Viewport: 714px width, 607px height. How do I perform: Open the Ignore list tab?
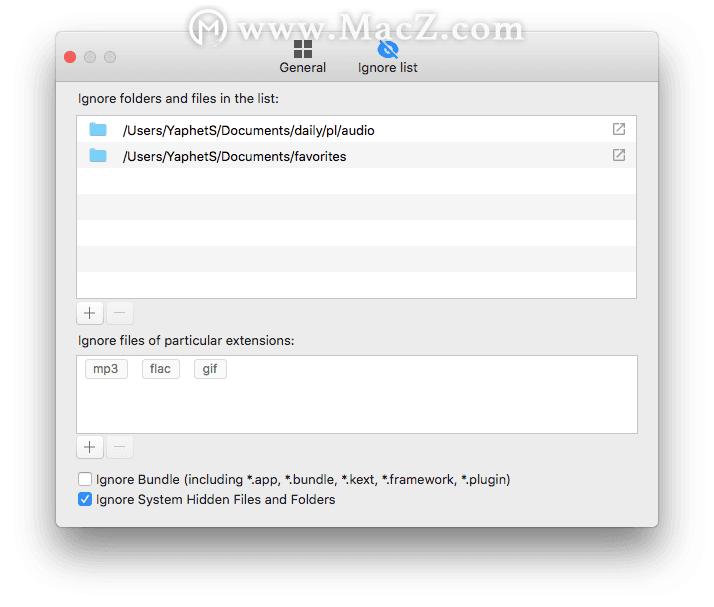tap(388, 56)
